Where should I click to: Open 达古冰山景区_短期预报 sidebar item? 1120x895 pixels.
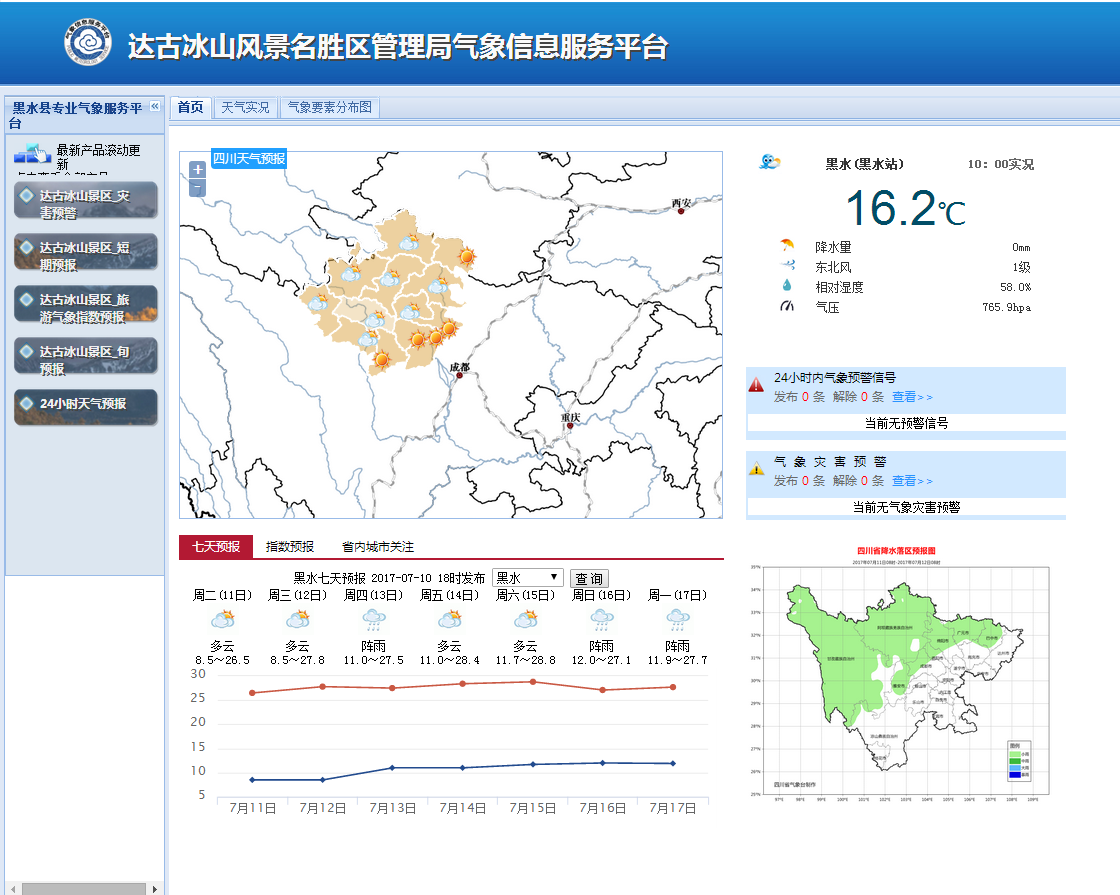click(86, 252)
